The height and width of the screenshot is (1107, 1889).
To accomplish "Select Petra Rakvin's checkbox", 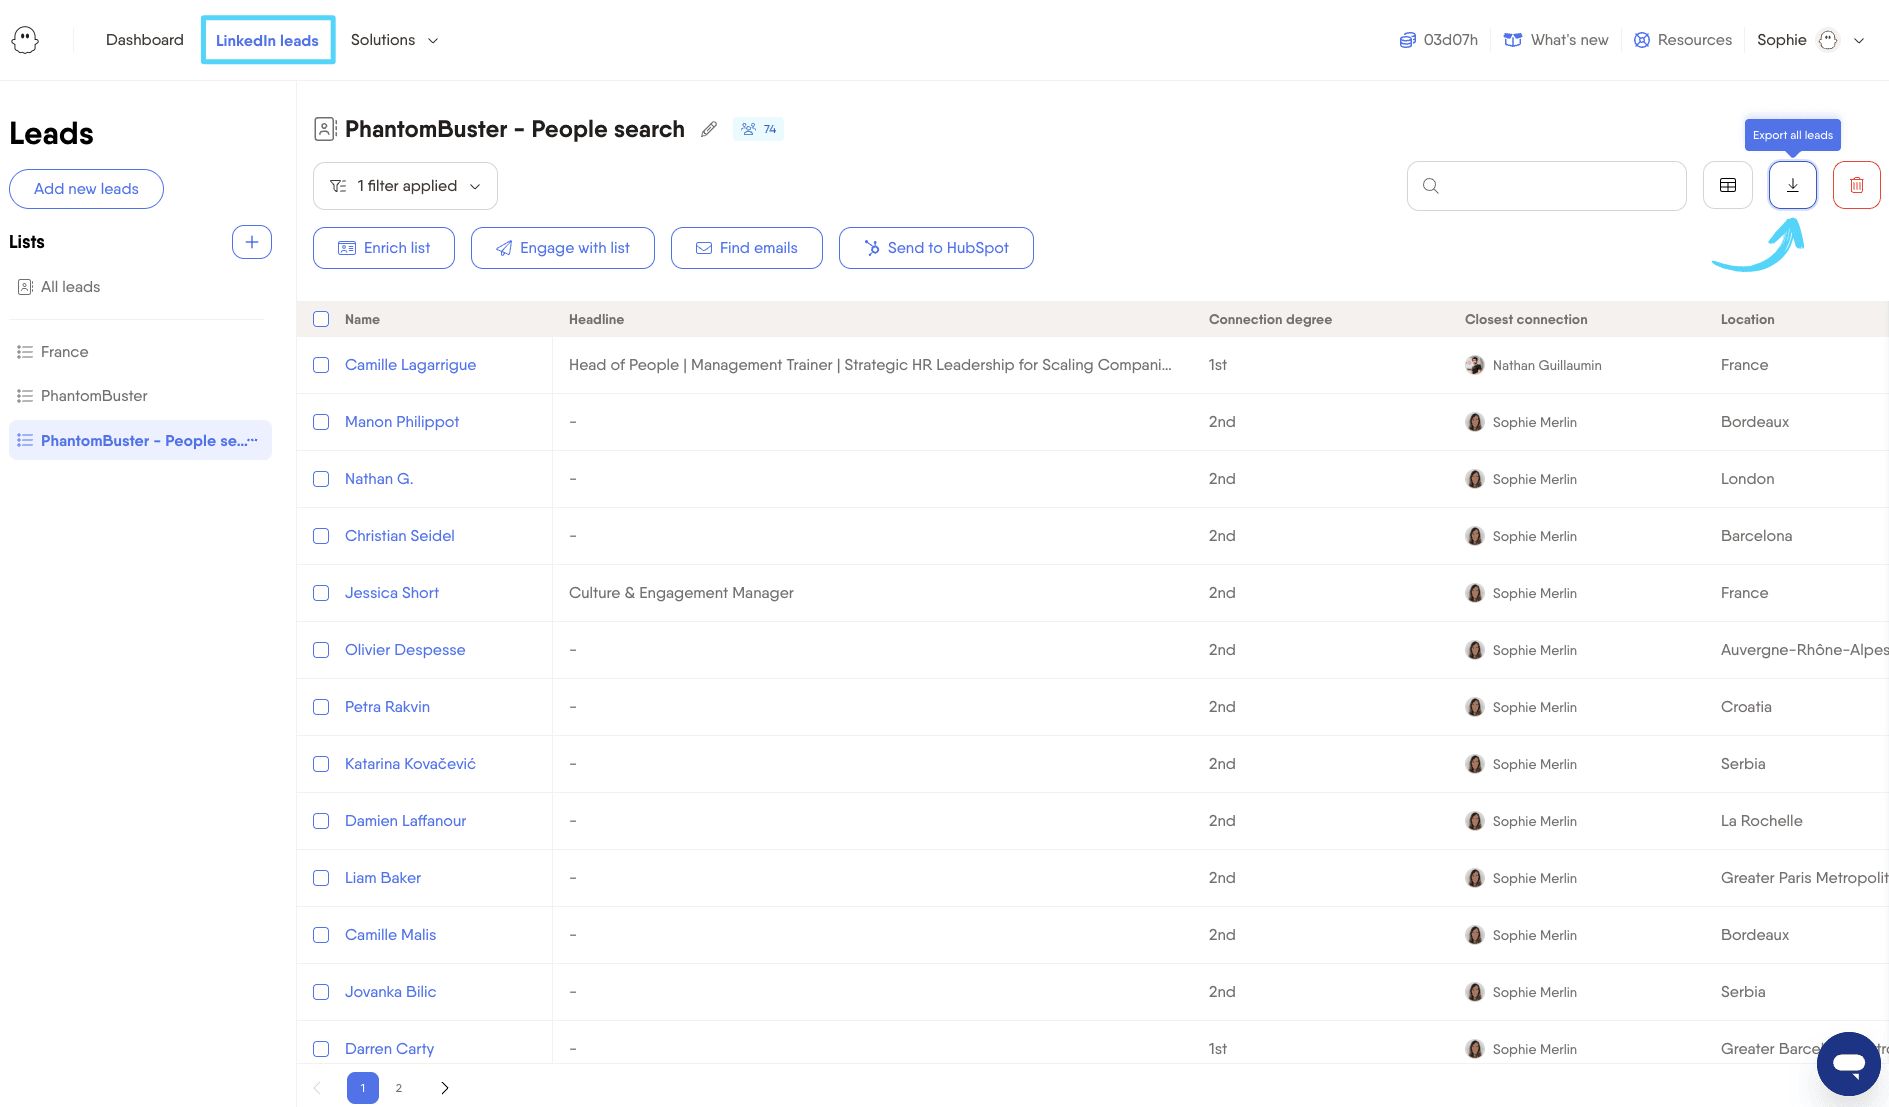I will point(321,707).
